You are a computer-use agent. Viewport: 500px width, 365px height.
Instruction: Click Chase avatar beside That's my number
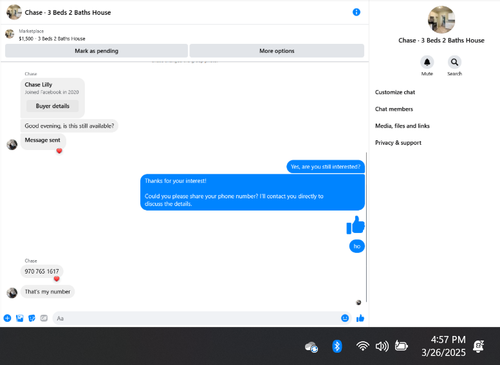[x=12, y=293]
